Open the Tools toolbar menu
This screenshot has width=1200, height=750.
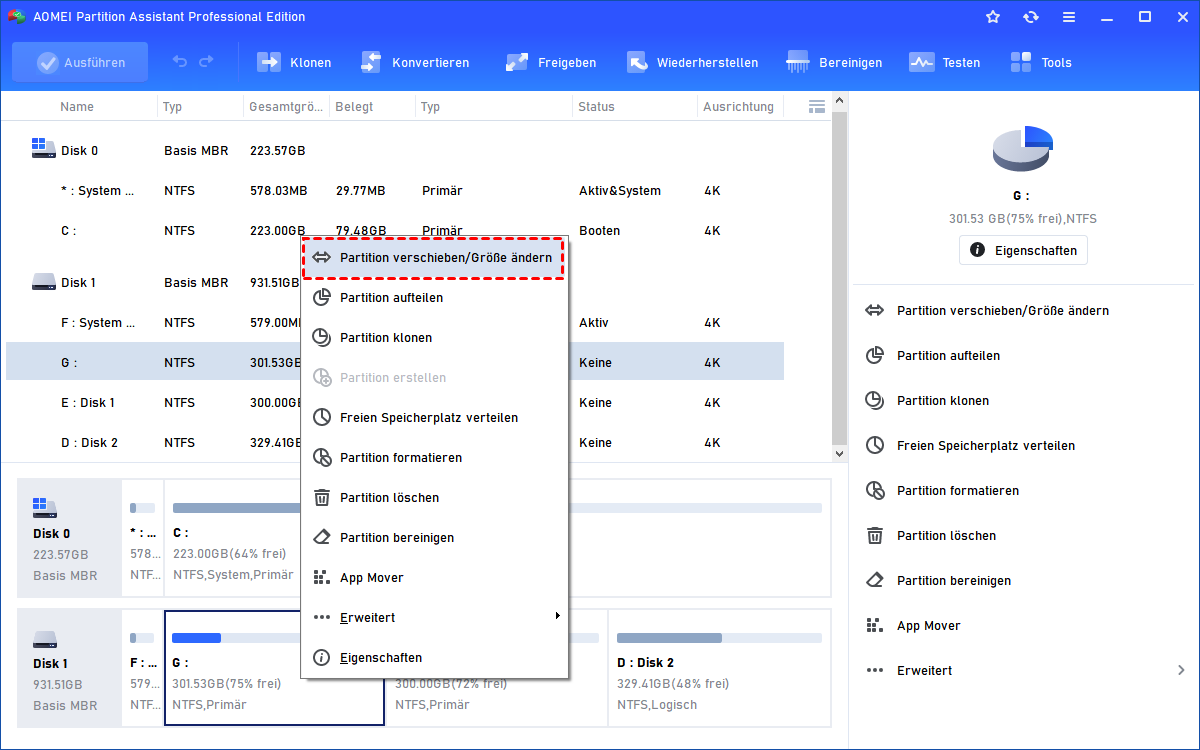click(x=1040, y=62)
